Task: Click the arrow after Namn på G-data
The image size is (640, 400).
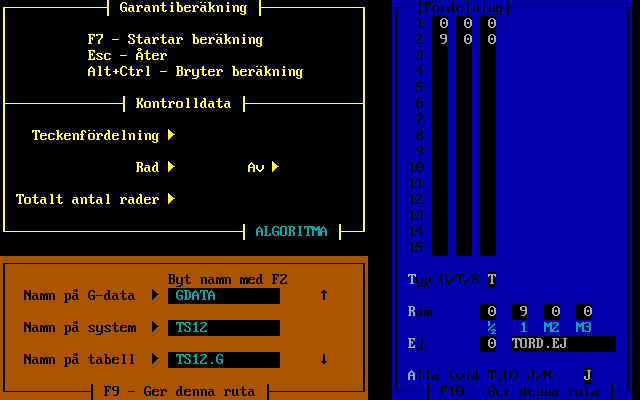Action: point(156,295)
